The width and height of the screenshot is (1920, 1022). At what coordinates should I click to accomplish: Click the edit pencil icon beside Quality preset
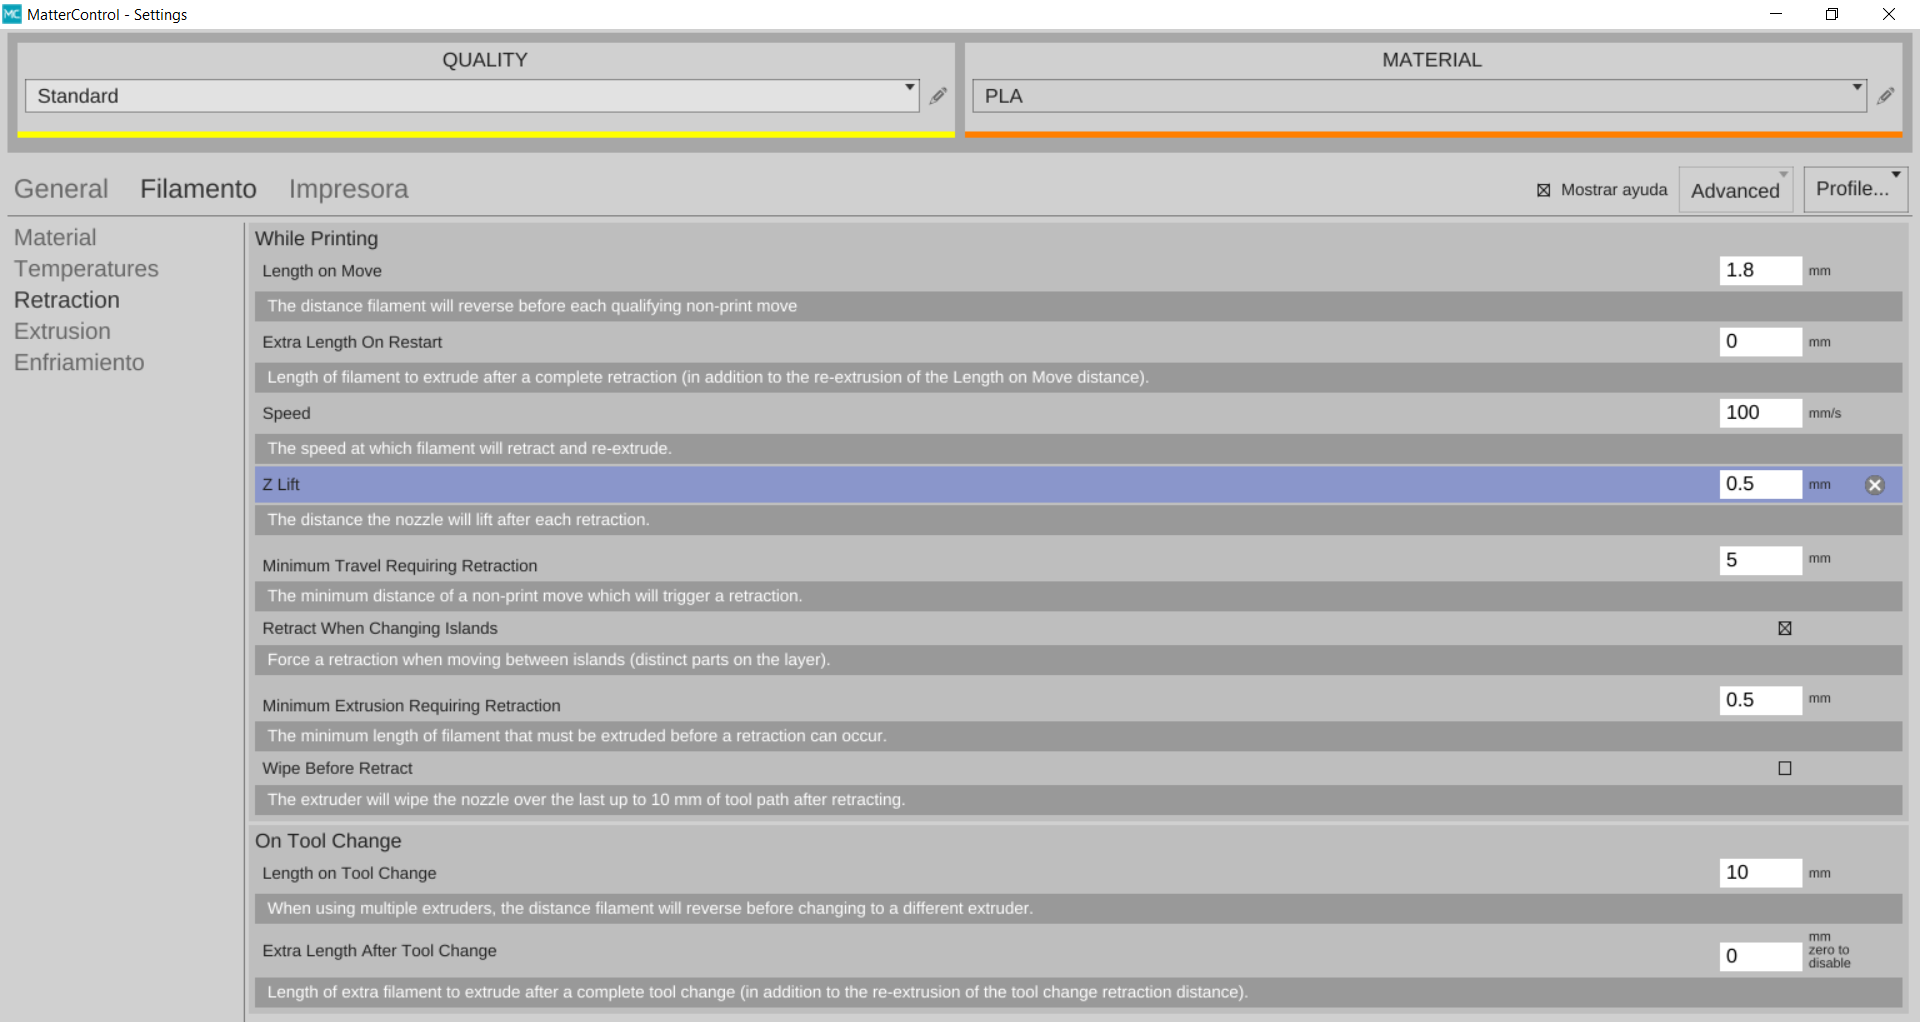[x=938, y=96]
